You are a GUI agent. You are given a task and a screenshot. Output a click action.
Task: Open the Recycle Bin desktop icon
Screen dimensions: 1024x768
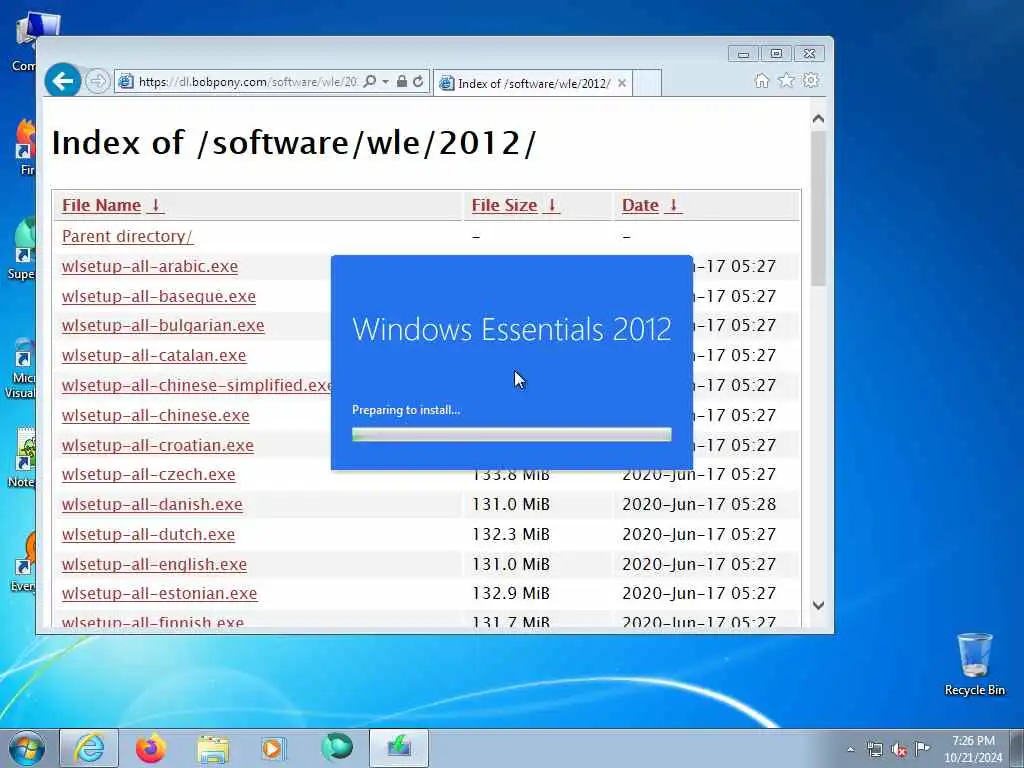(x=974, y=664)
